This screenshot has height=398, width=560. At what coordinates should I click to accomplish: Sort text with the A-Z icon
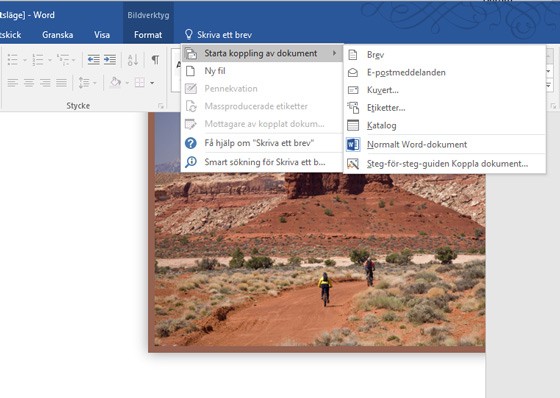point(133,60)
